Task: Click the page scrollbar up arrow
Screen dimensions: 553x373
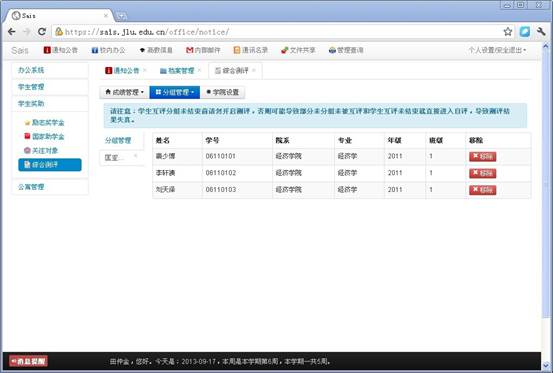Action: 546,46
